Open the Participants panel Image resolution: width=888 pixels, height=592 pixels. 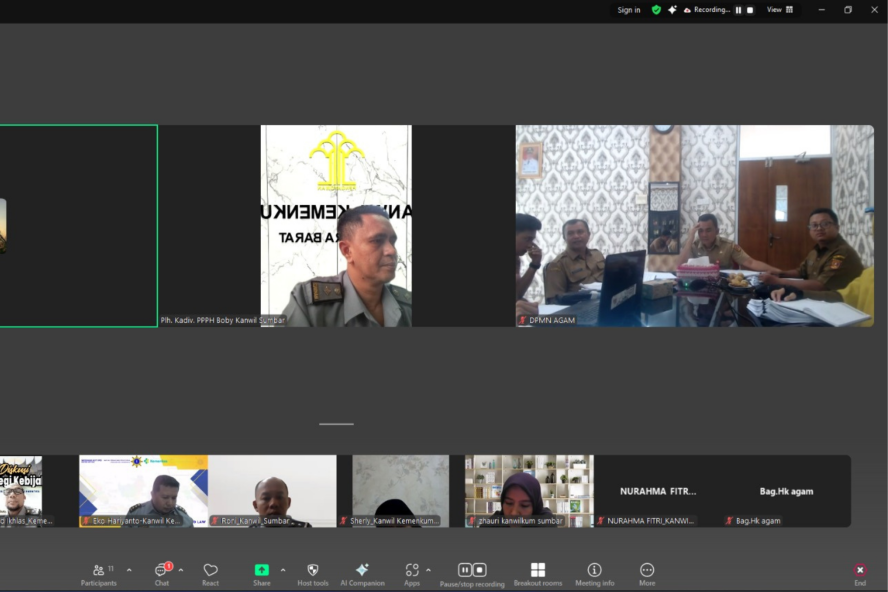tap(98, 574)
